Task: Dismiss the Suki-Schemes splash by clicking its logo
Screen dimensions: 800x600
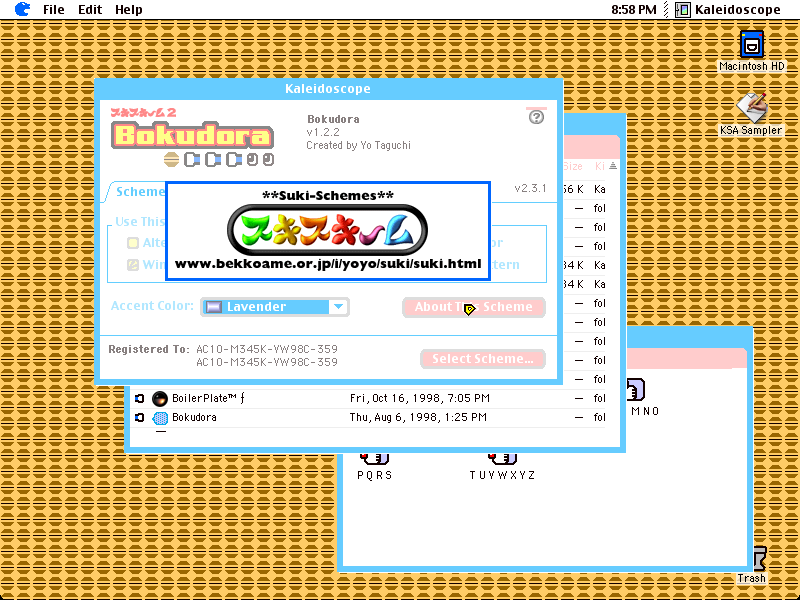Action: [x=327, y=230]
